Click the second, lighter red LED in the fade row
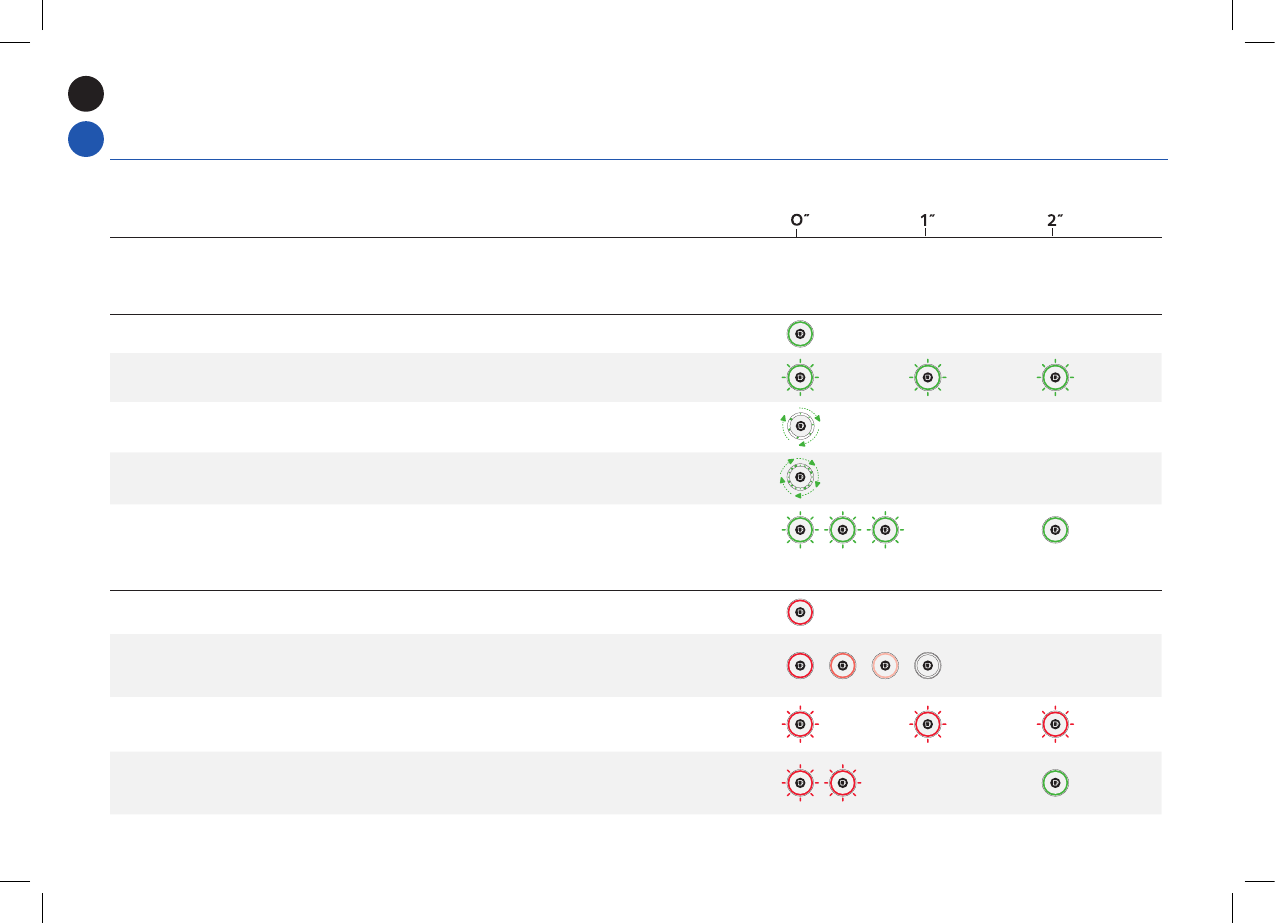Screen dimensions: 1275x923 tap(842, 664)
